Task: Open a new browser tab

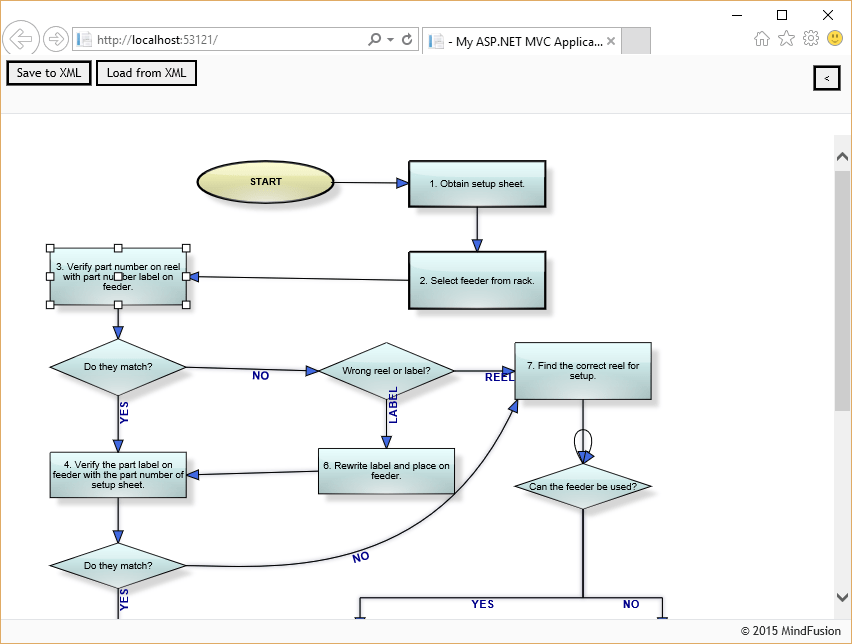Action: click(636, 41)
